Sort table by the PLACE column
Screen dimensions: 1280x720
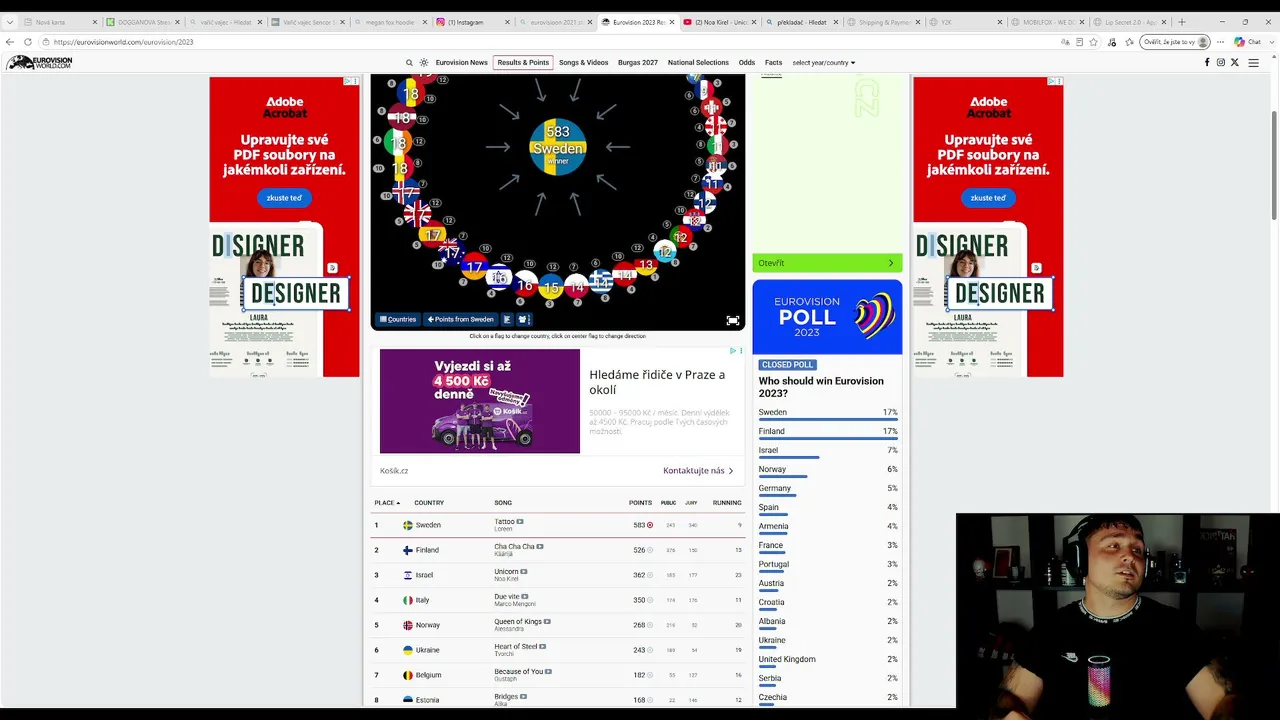[x=387, y=503]
